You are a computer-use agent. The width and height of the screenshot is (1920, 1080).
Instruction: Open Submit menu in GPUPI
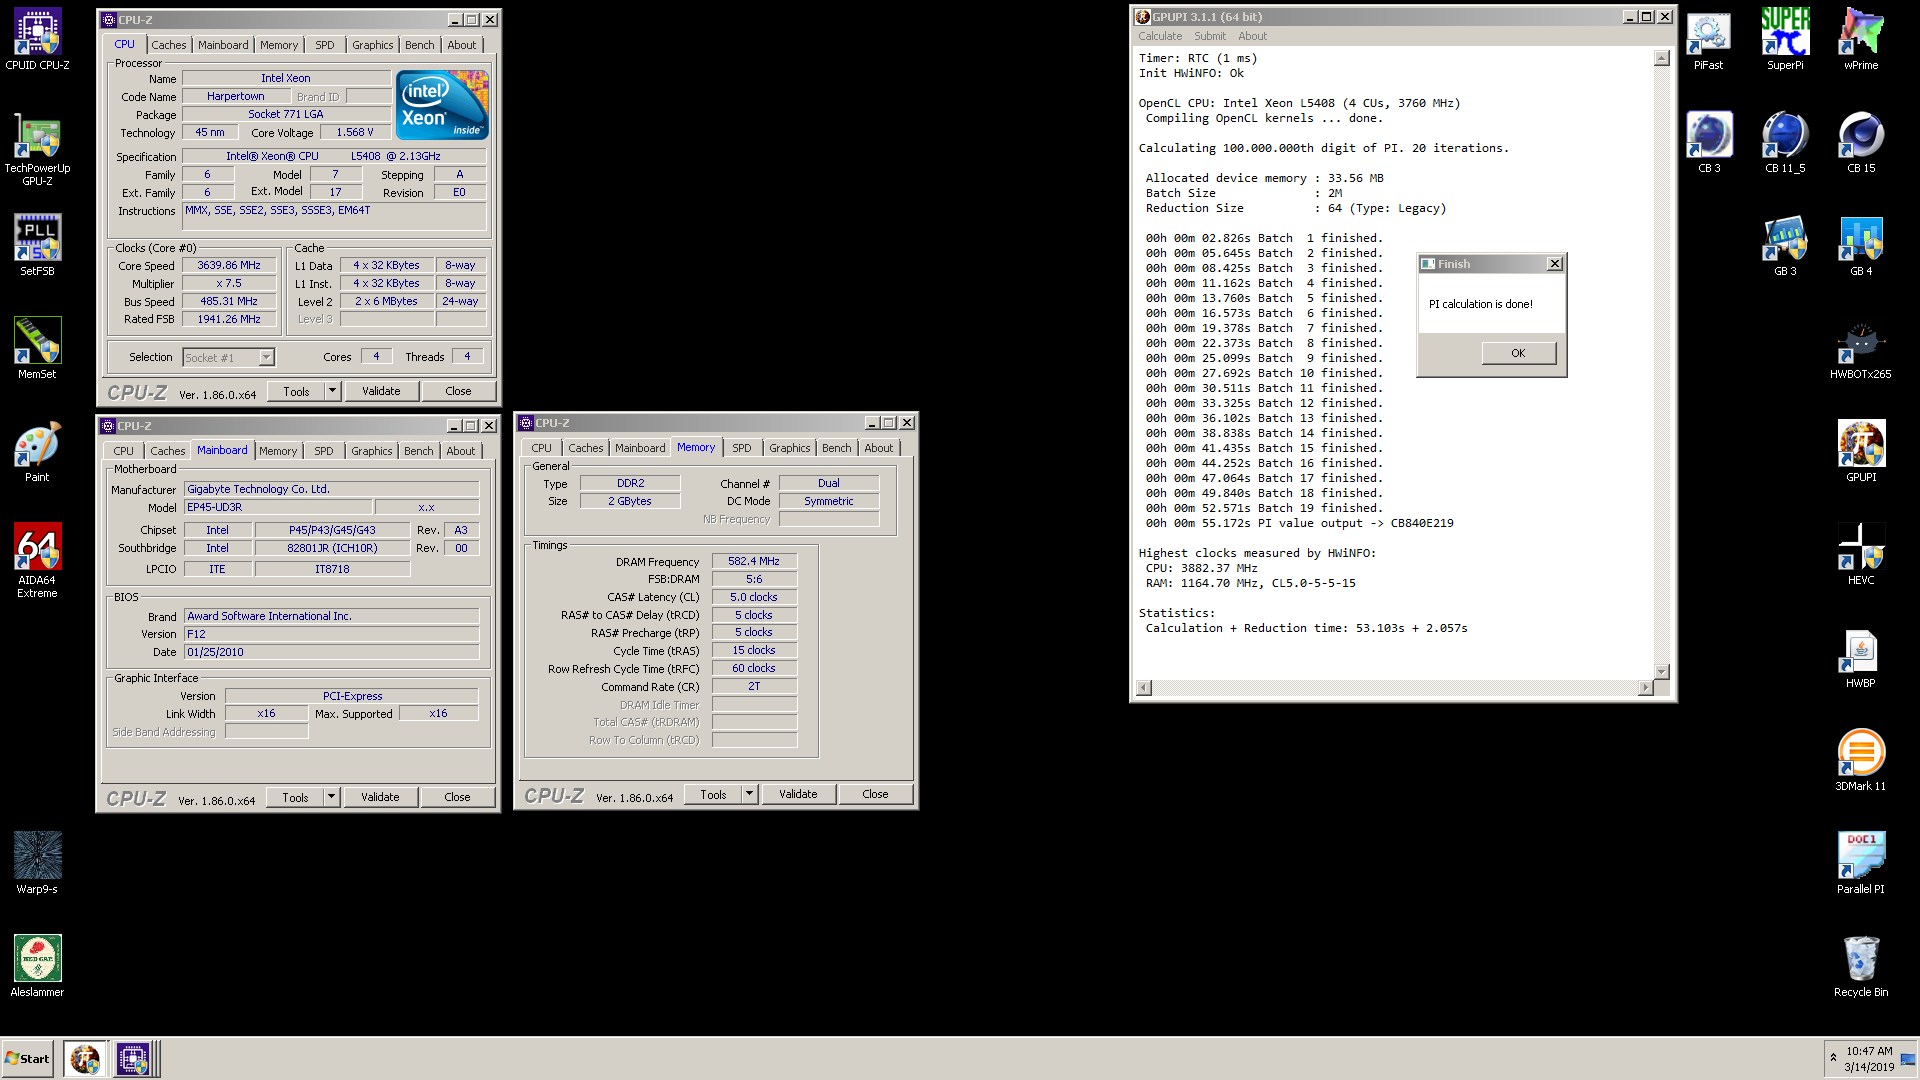coord(1209,36)
